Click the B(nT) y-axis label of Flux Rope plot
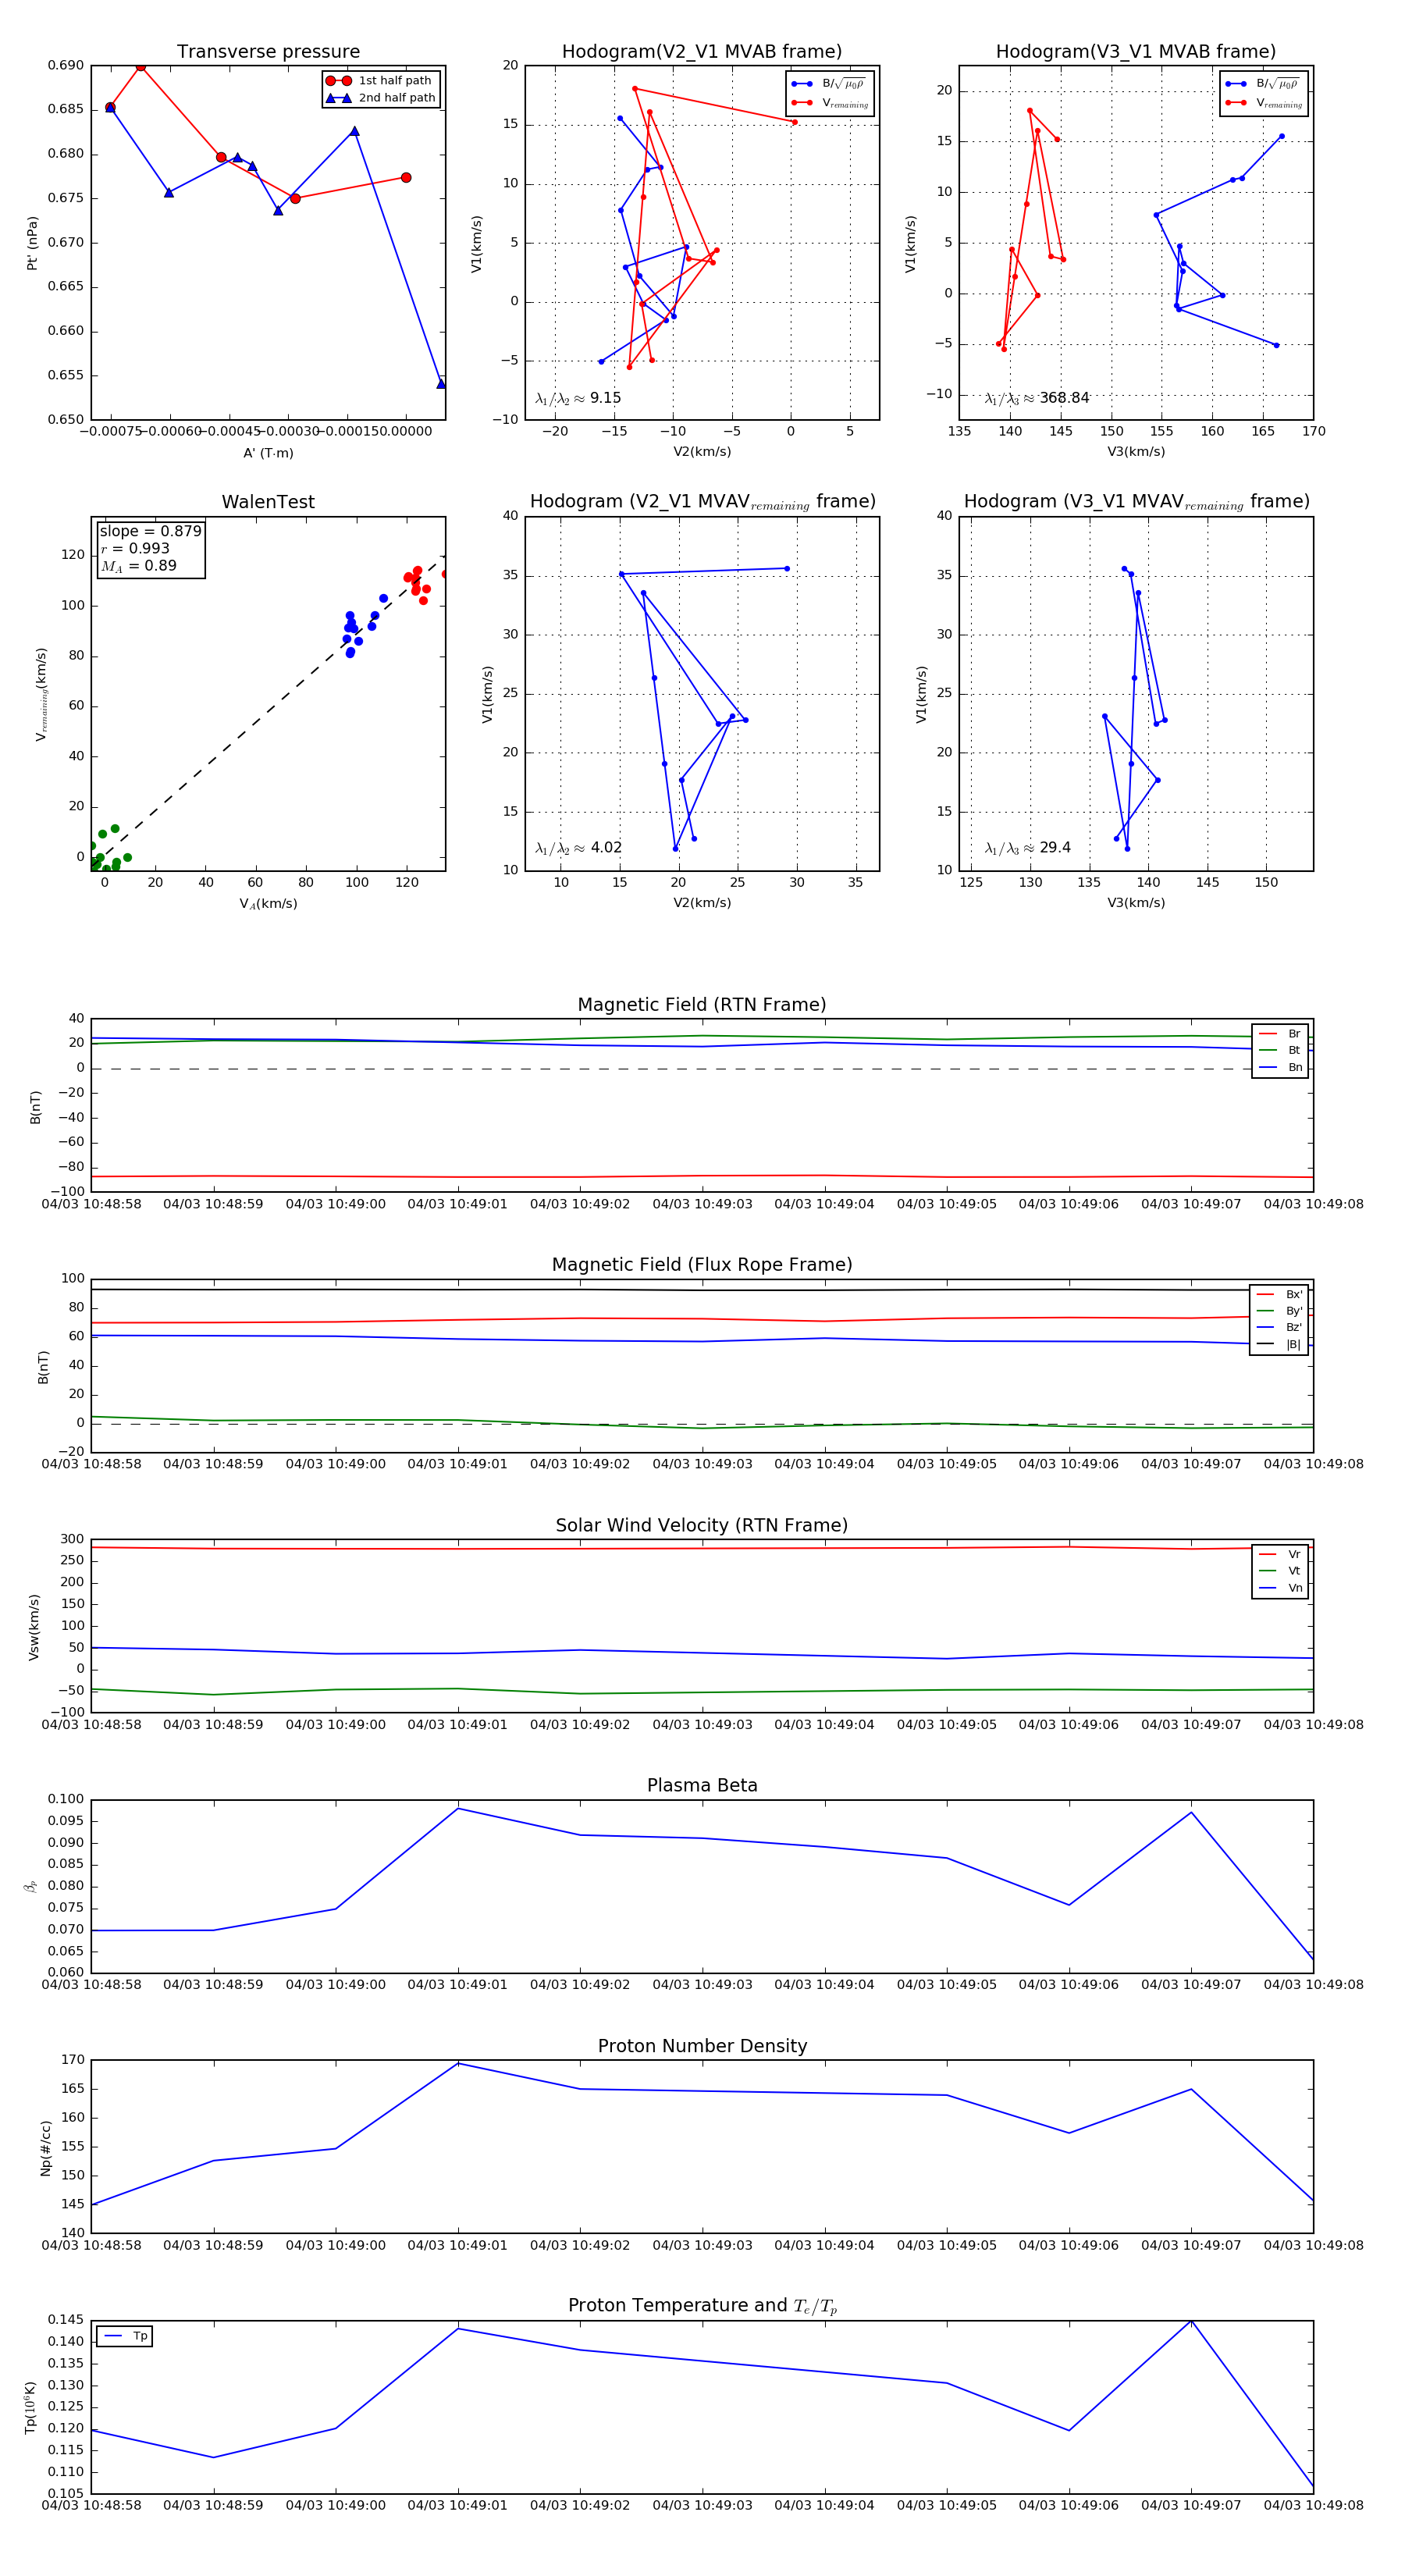Screen dimensions: 1405x2576 [43, 1367]
